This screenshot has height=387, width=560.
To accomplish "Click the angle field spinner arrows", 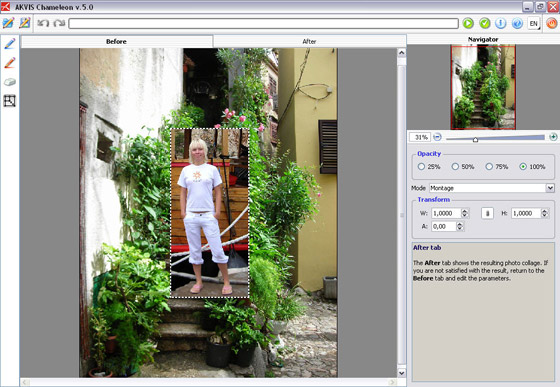I will [460, 226].
